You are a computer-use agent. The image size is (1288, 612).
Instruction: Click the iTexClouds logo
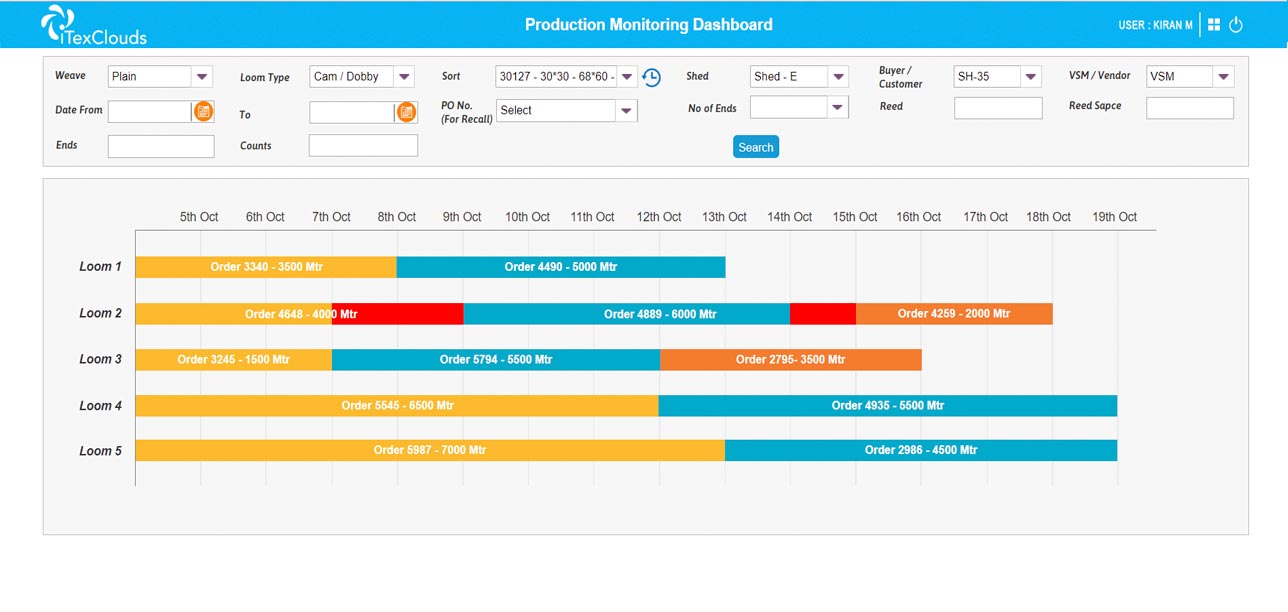pos(93,26)
